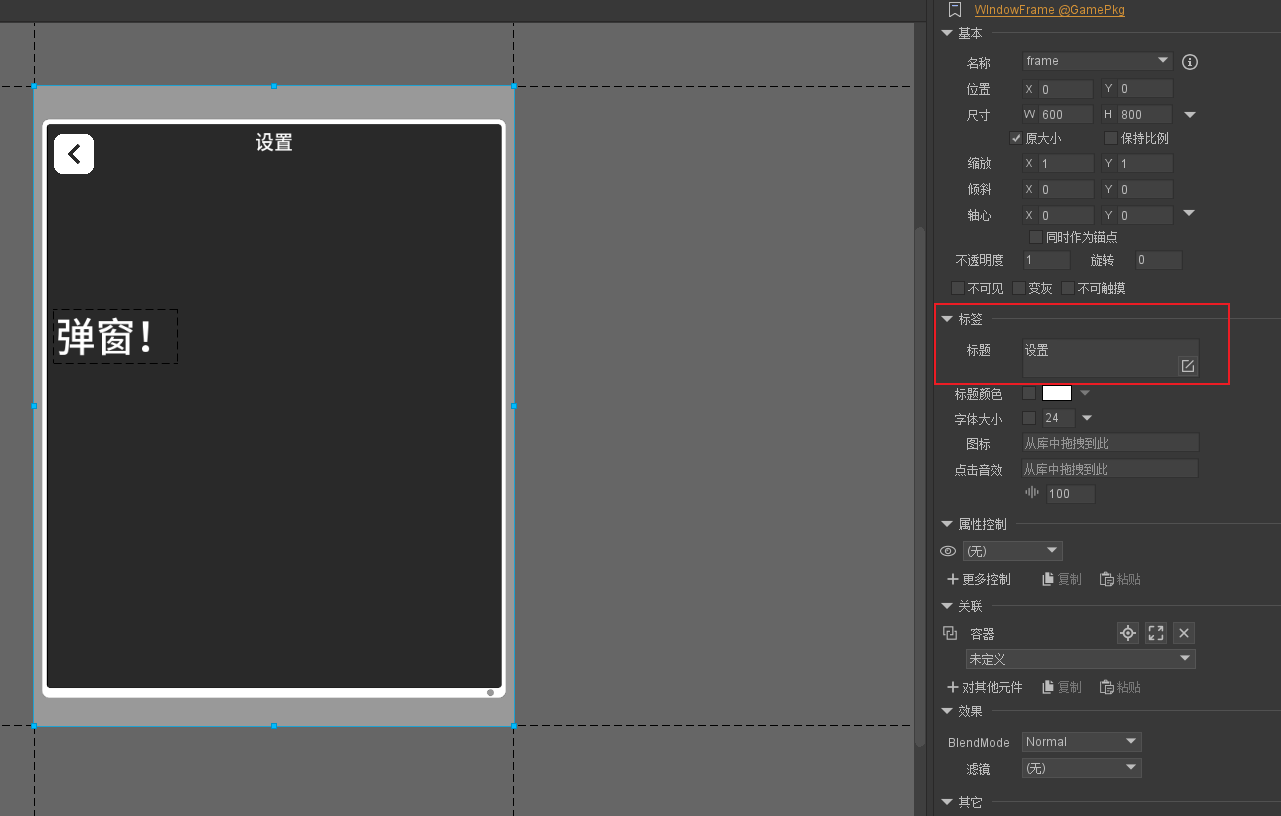Click the 设置 title on the canvas window
1281x816 pixels.
pyautogui.click(x=274, y=142)
